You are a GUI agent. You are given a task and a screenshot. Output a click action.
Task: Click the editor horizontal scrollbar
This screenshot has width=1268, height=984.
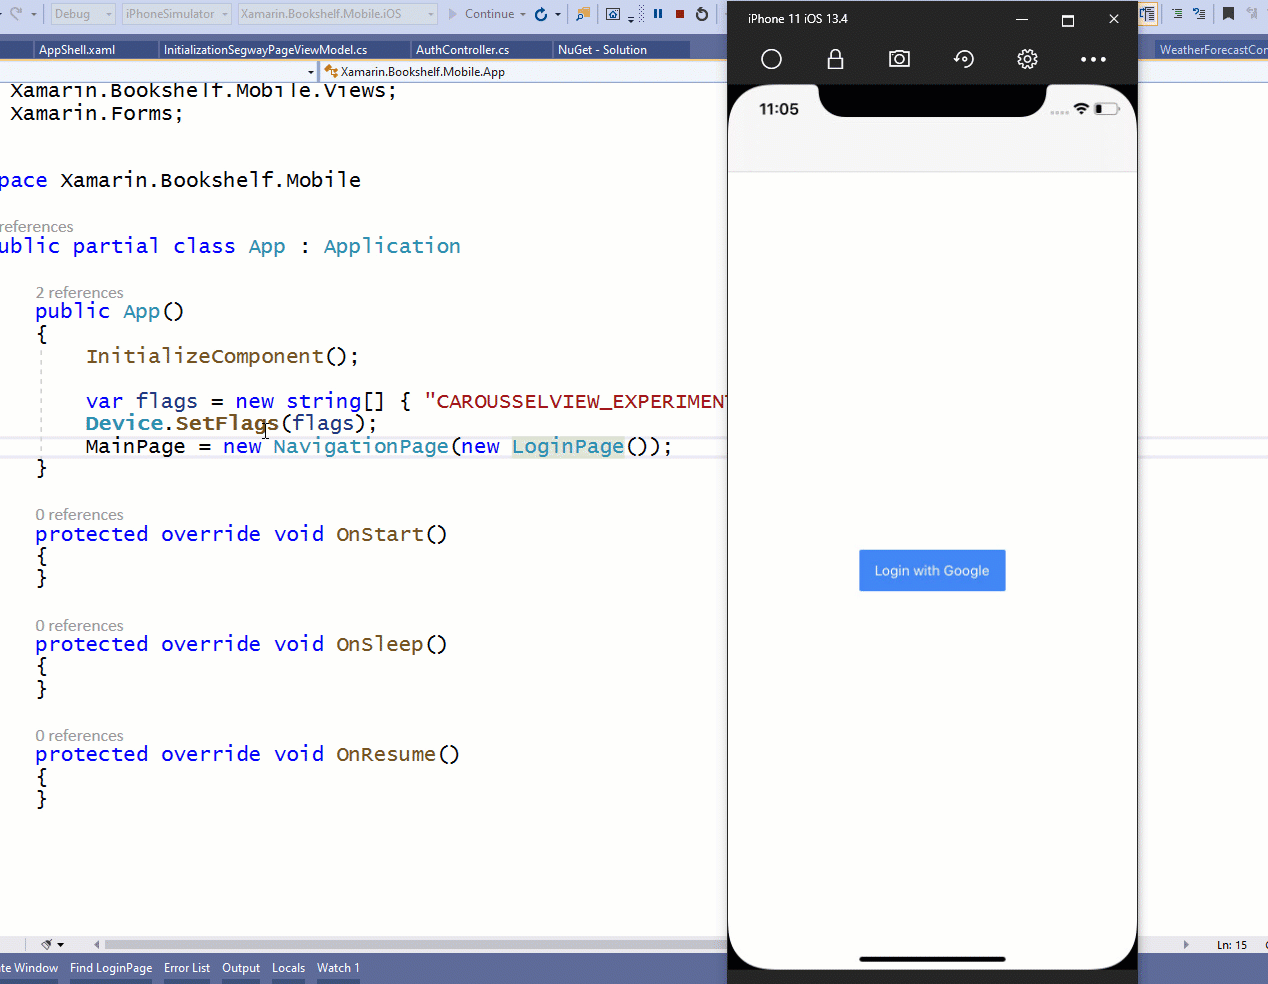point(415,944)
